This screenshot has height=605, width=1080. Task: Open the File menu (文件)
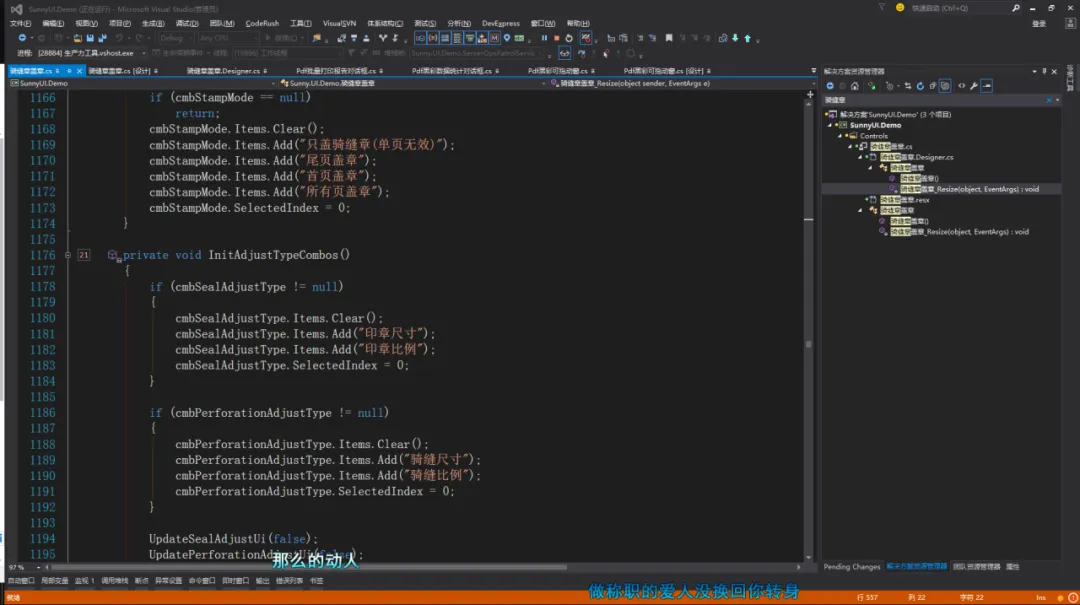(x=20, y=23)
